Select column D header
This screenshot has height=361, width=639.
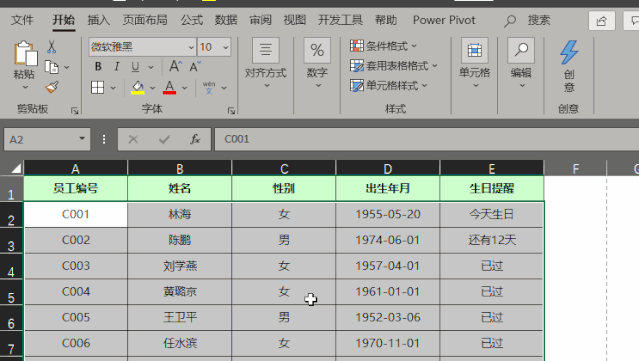(x=388, y=168)
